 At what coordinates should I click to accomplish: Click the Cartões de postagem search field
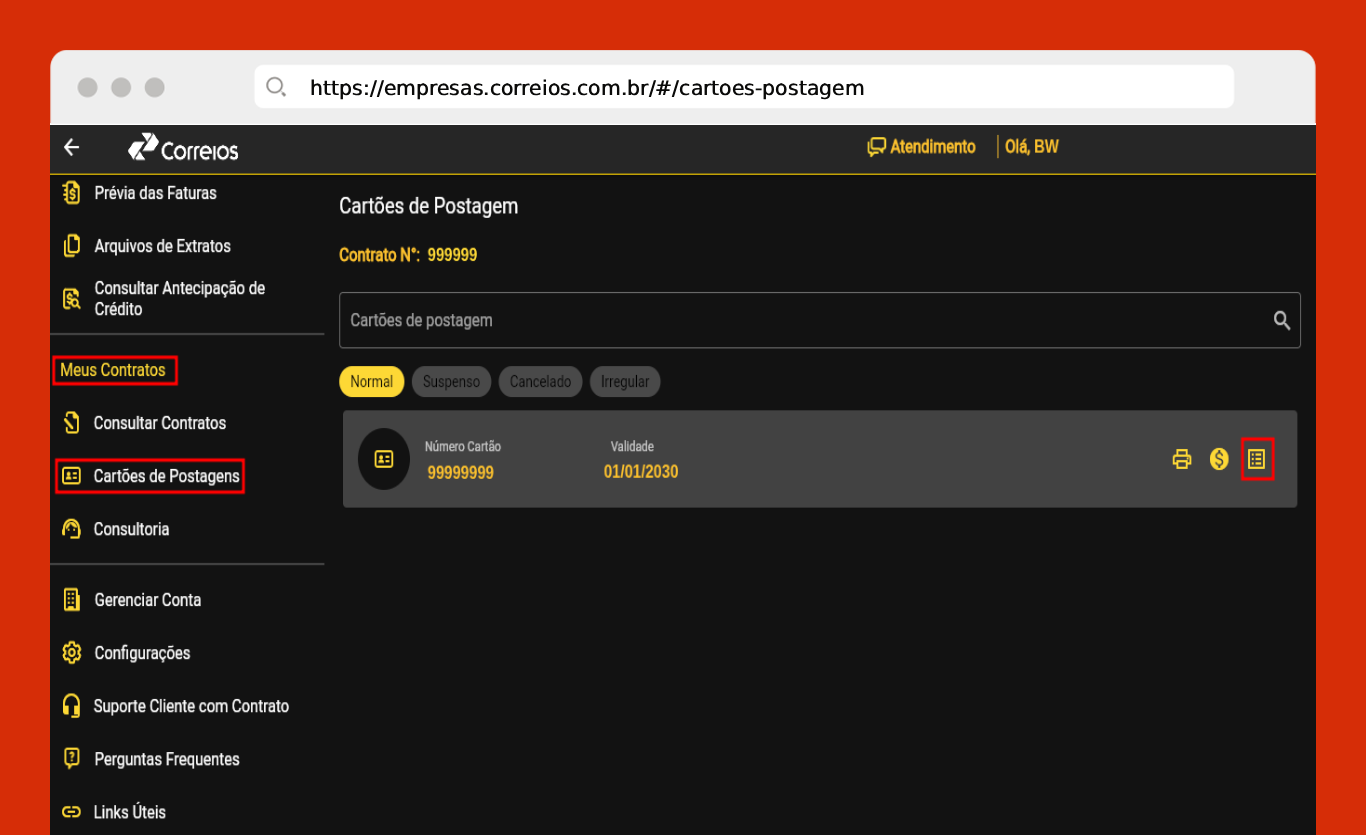click(800, 320)
